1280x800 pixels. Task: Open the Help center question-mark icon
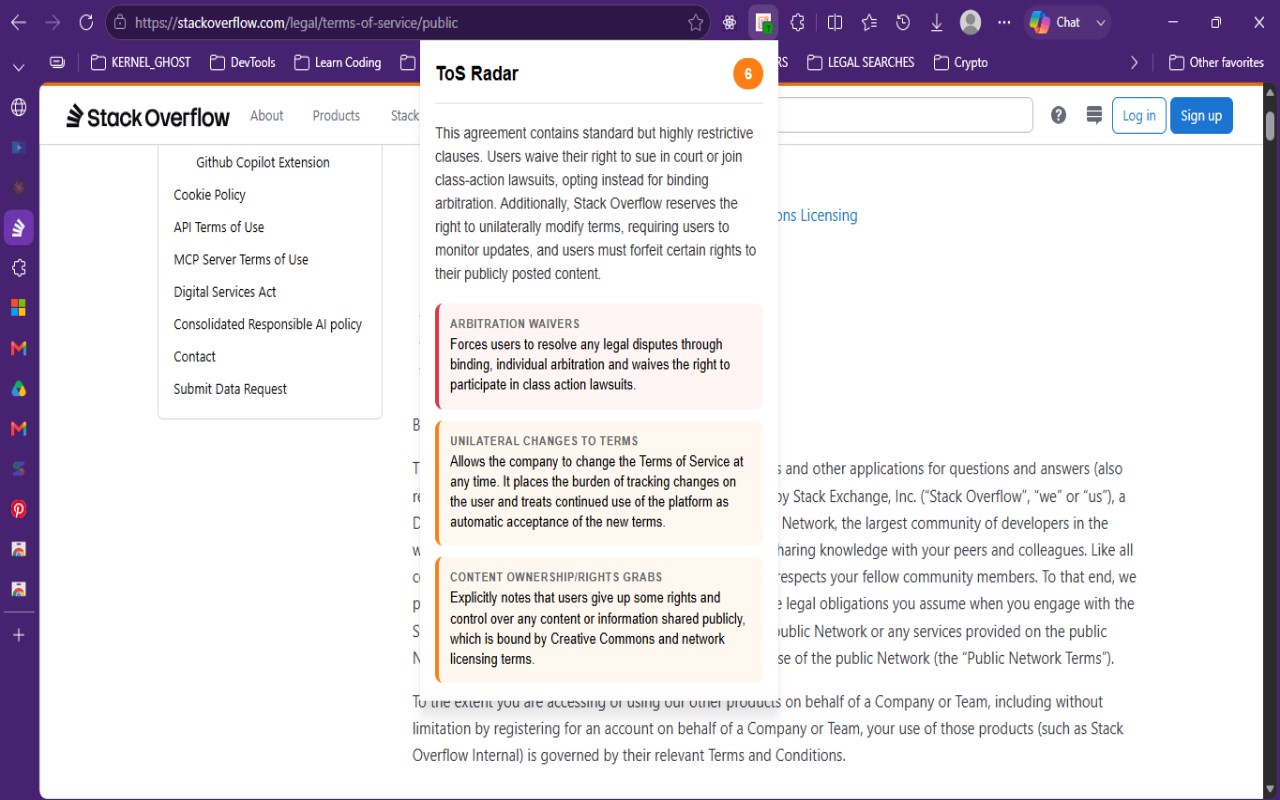tap(1059, 115)
